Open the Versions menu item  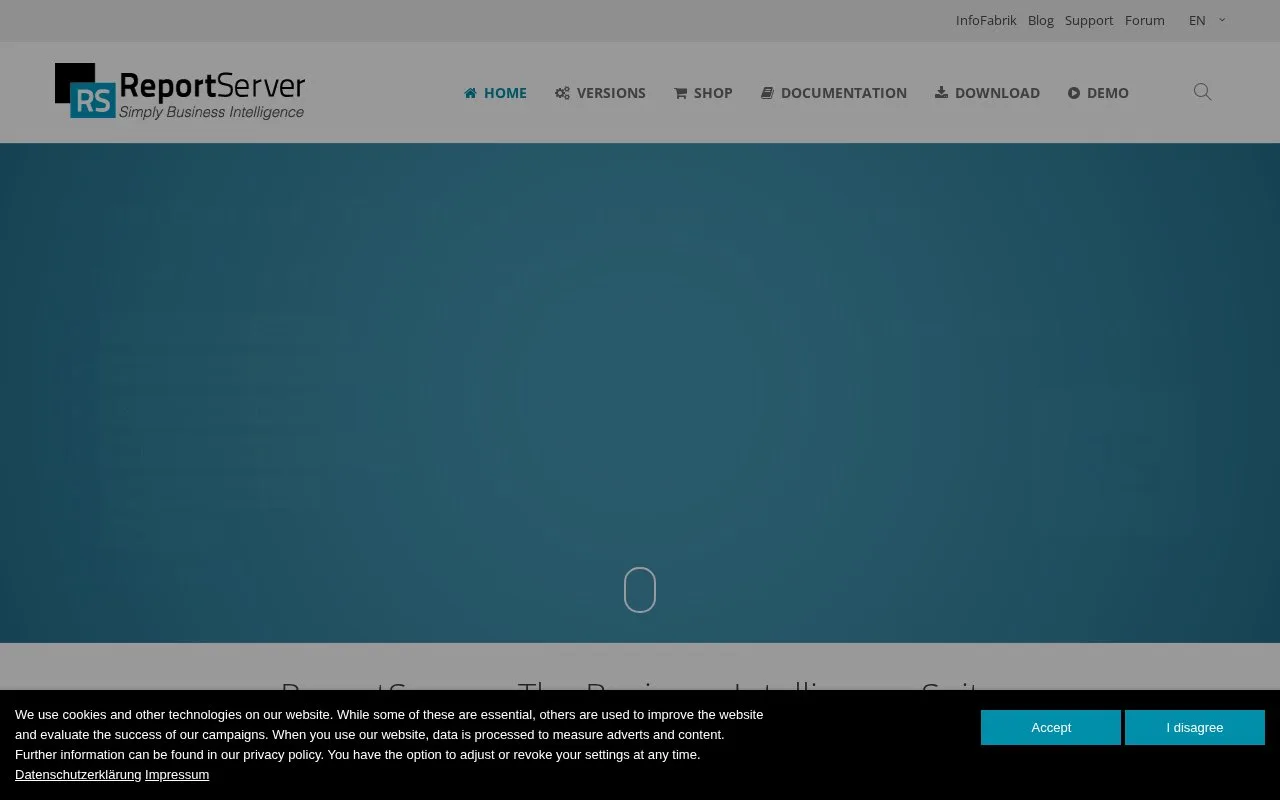[x=600, y=93]
